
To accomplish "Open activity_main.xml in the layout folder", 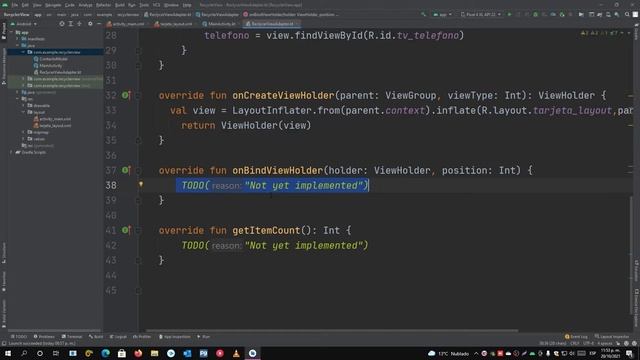I will pos(52,119).
